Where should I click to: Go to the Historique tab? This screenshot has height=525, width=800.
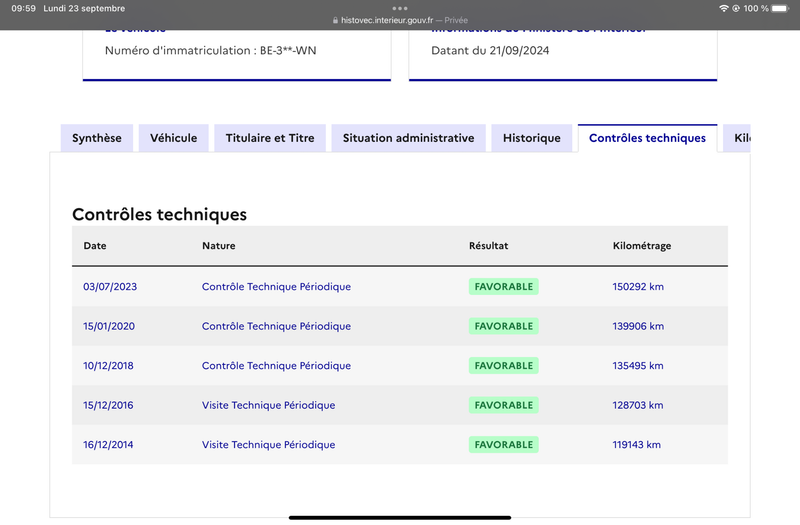(x=532, y=138)
